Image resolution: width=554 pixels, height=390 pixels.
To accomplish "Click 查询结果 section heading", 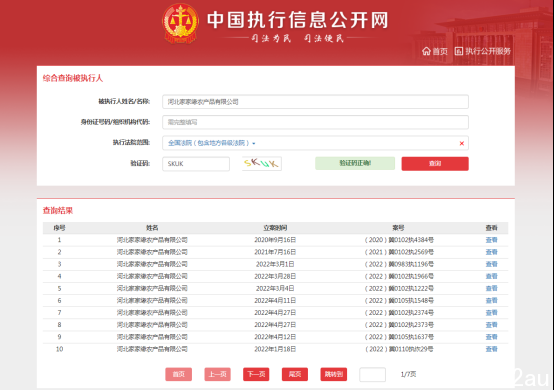I will pos(58,211).
